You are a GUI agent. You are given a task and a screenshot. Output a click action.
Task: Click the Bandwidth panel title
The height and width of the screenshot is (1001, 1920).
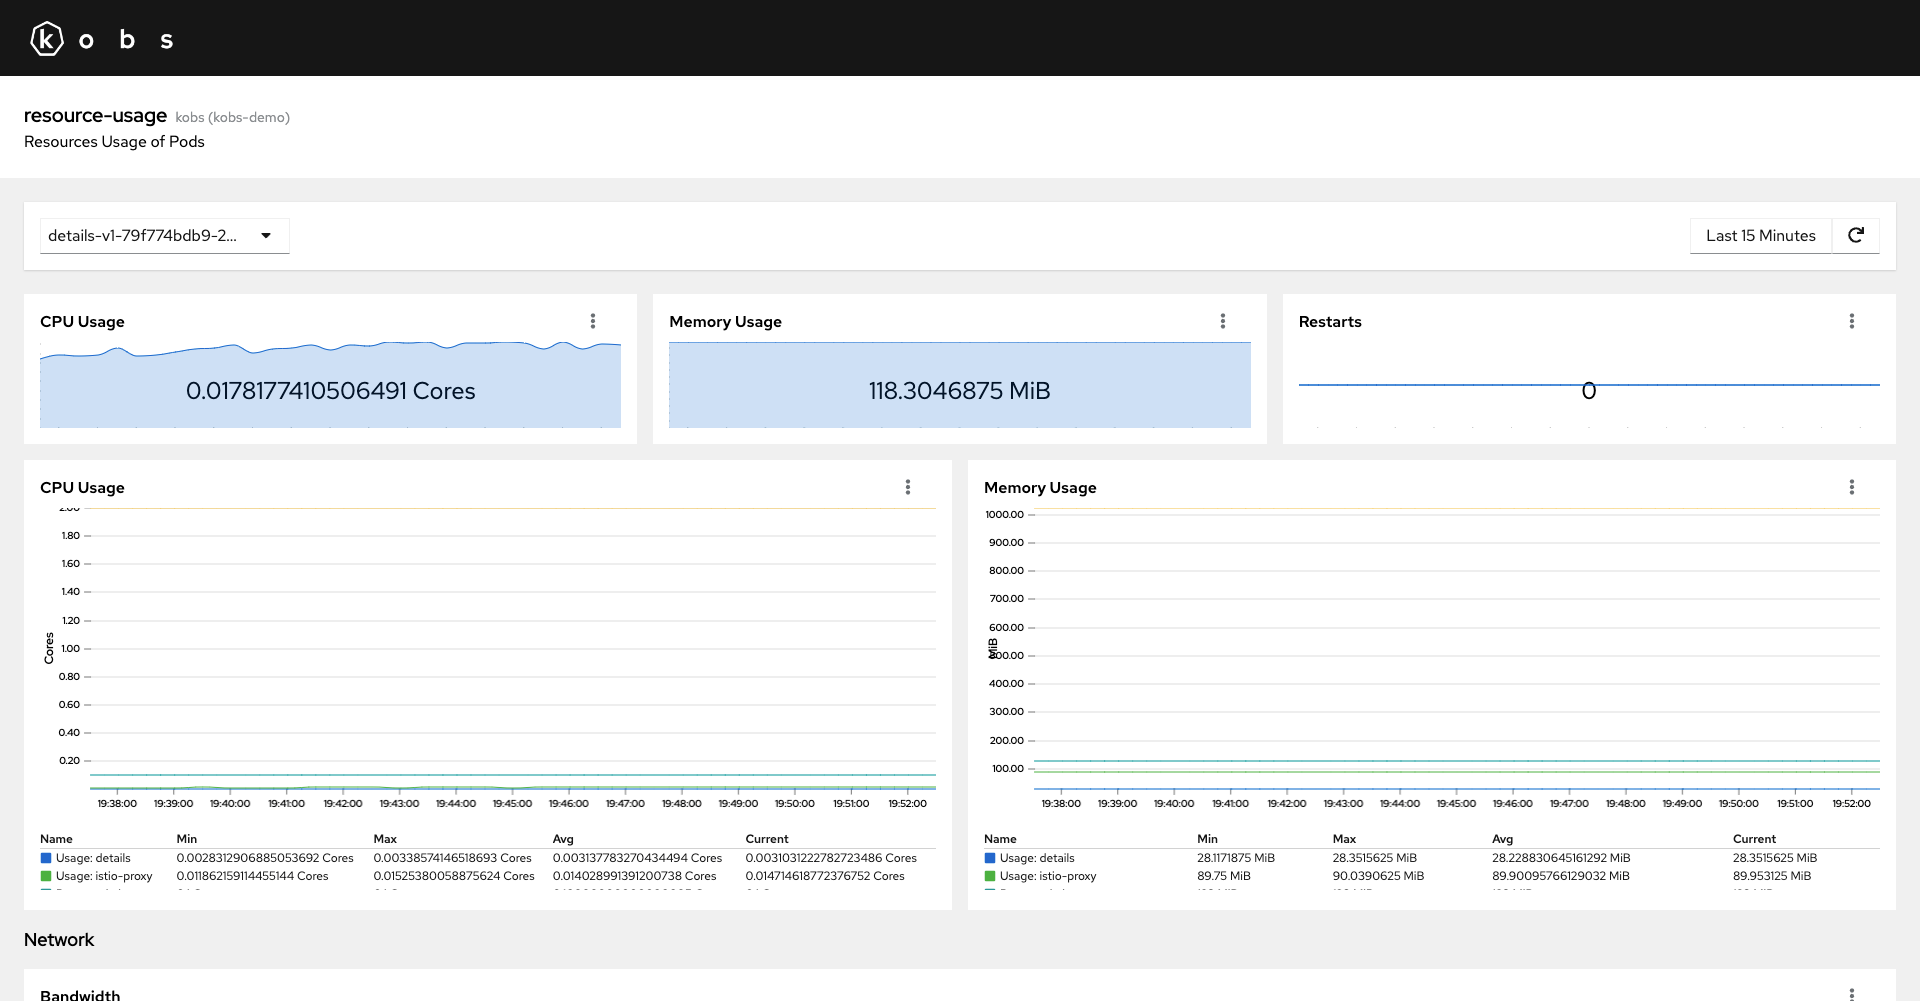80,995
